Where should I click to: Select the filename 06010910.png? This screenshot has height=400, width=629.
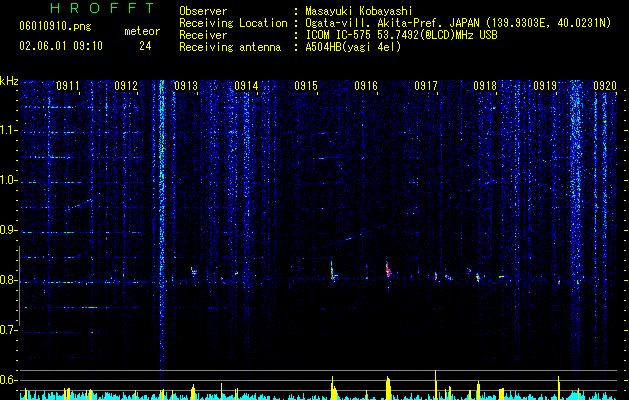tap(55, 26)
